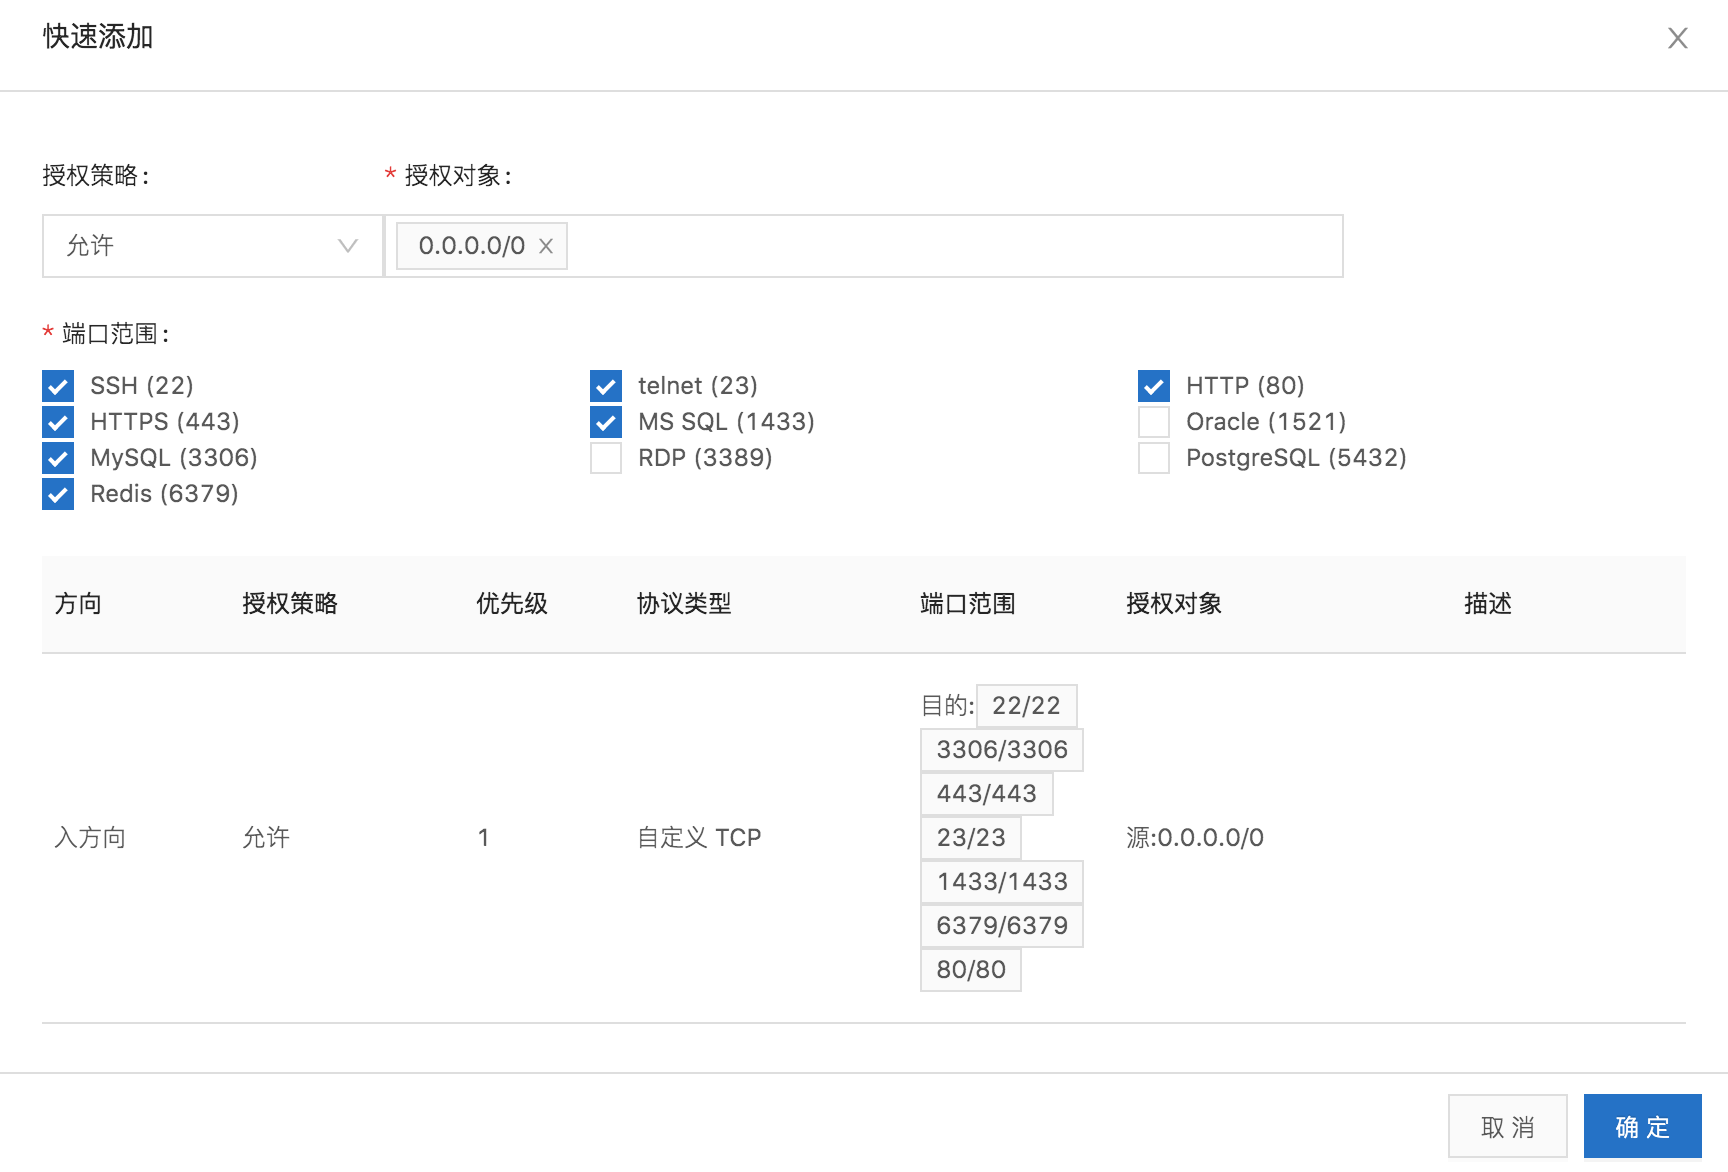Uncheck the HTTPS (443) checkbox
The height and width of the screenshot is (1172, 1728).
(x=58, y=422)
